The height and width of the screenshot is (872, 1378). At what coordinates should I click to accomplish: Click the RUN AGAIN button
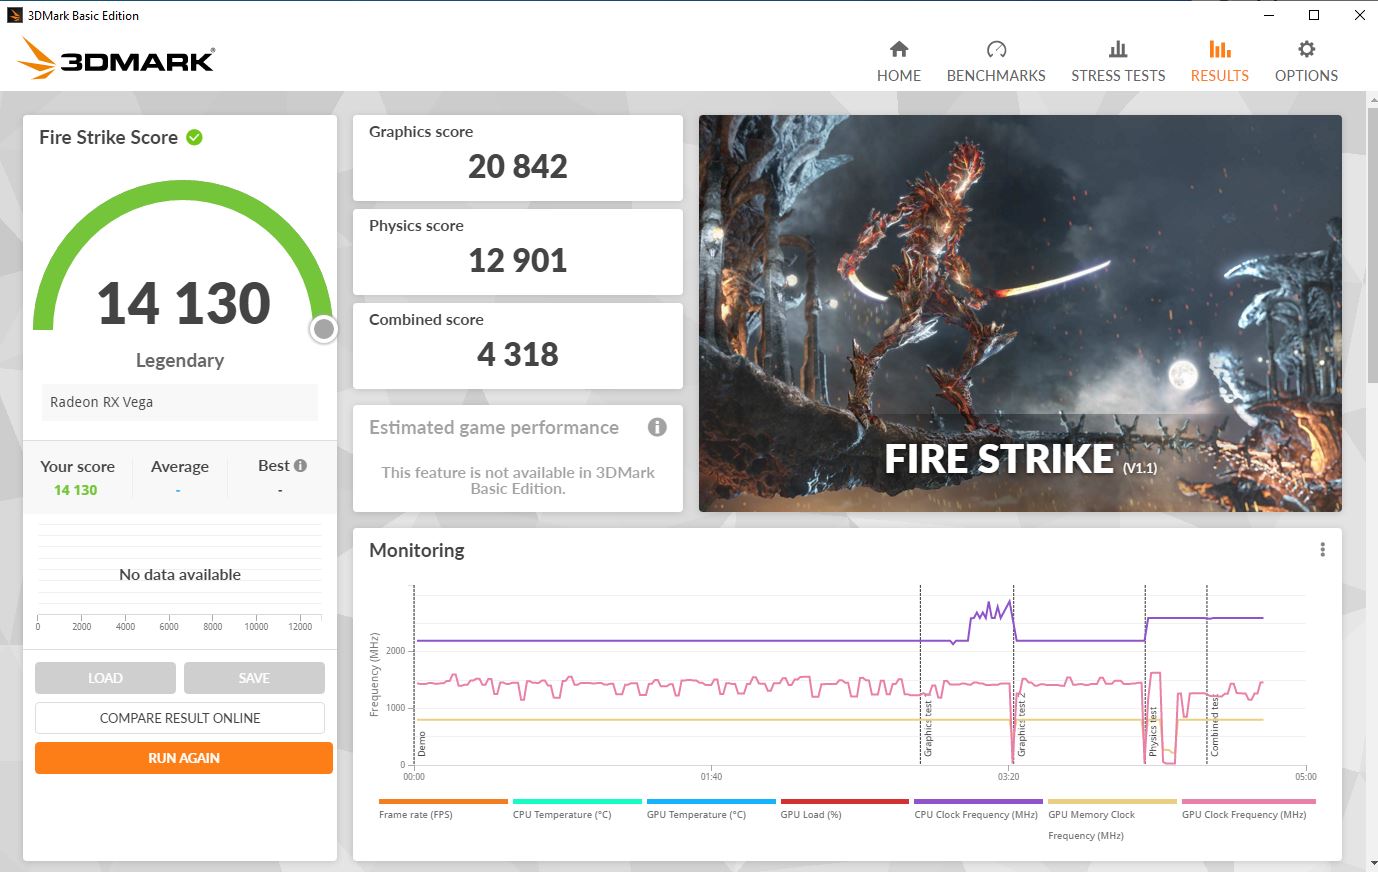pyautogui.click(x=183, y=758)
